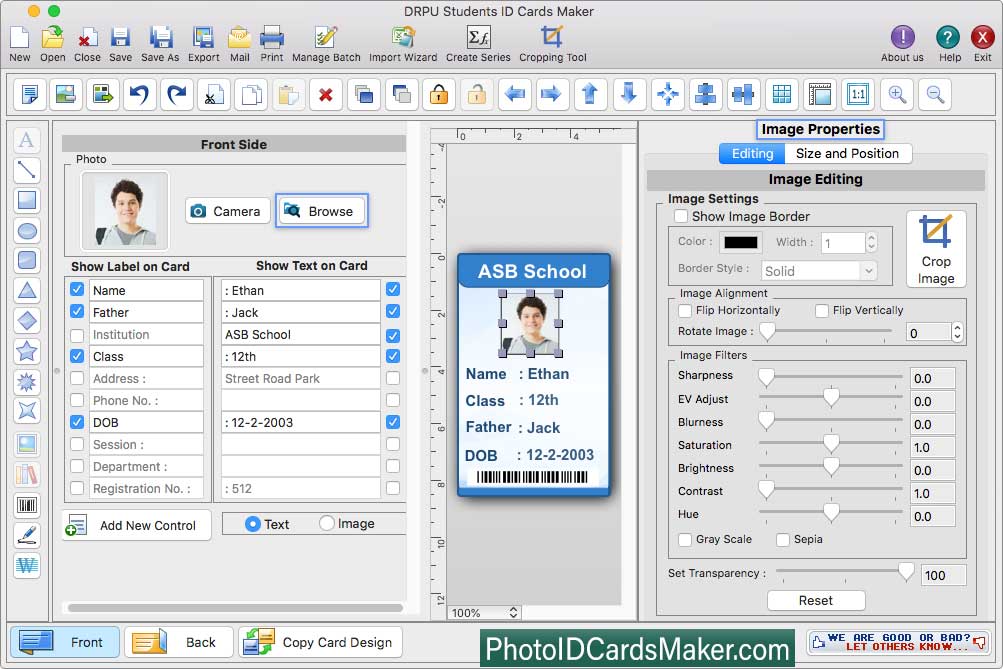Viewport: 1003px width, 669px height.
Task: Enable Sepia filter
Action: [783, 539]
